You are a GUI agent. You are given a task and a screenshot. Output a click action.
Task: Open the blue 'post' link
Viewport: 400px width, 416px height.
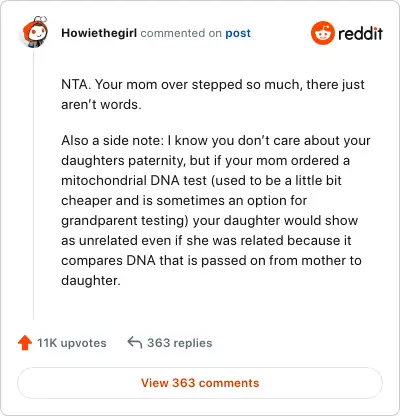pos(238,33)
